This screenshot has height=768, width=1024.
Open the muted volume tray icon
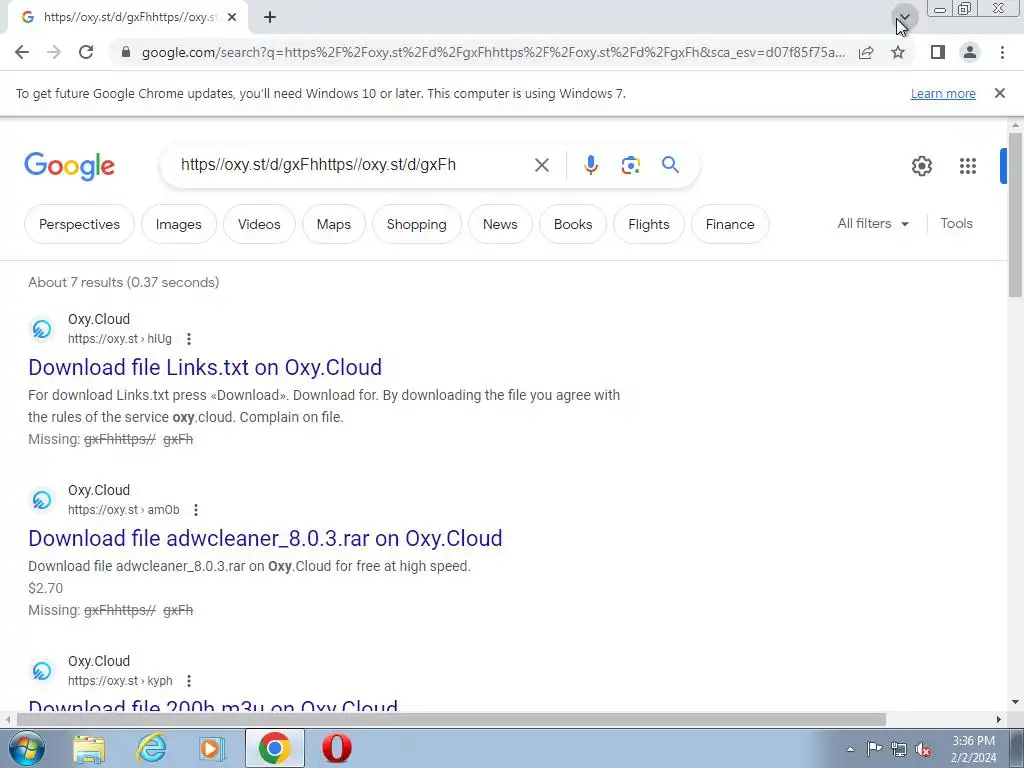[x=923, y=749]
